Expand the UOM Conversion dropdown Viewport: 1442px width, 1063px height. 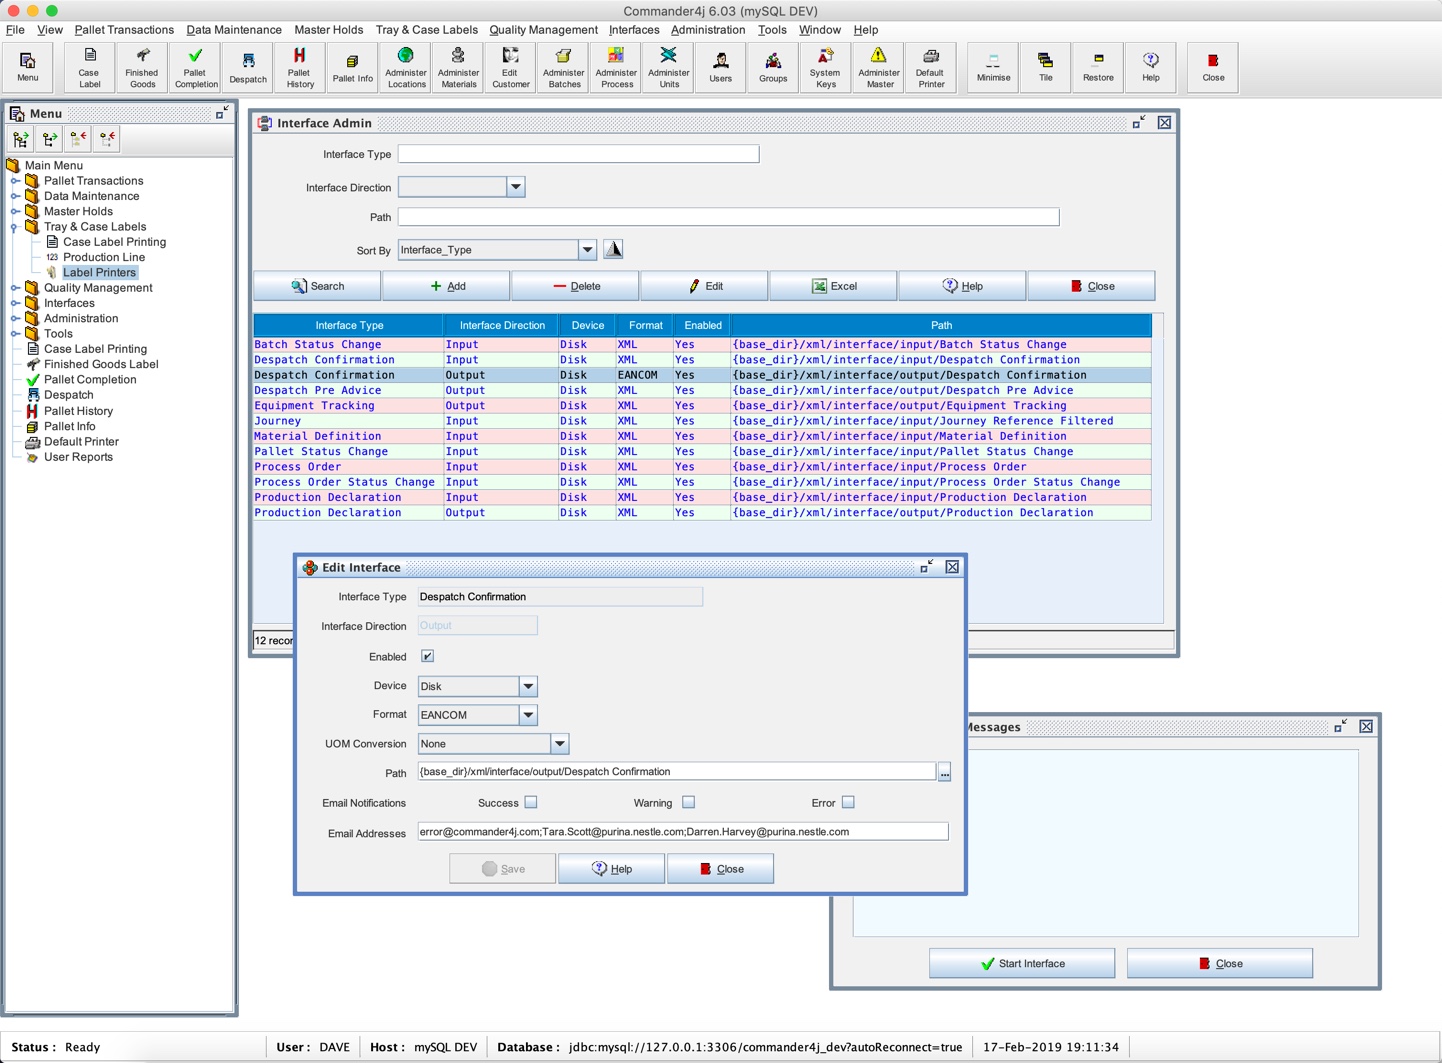coord(560,744)
